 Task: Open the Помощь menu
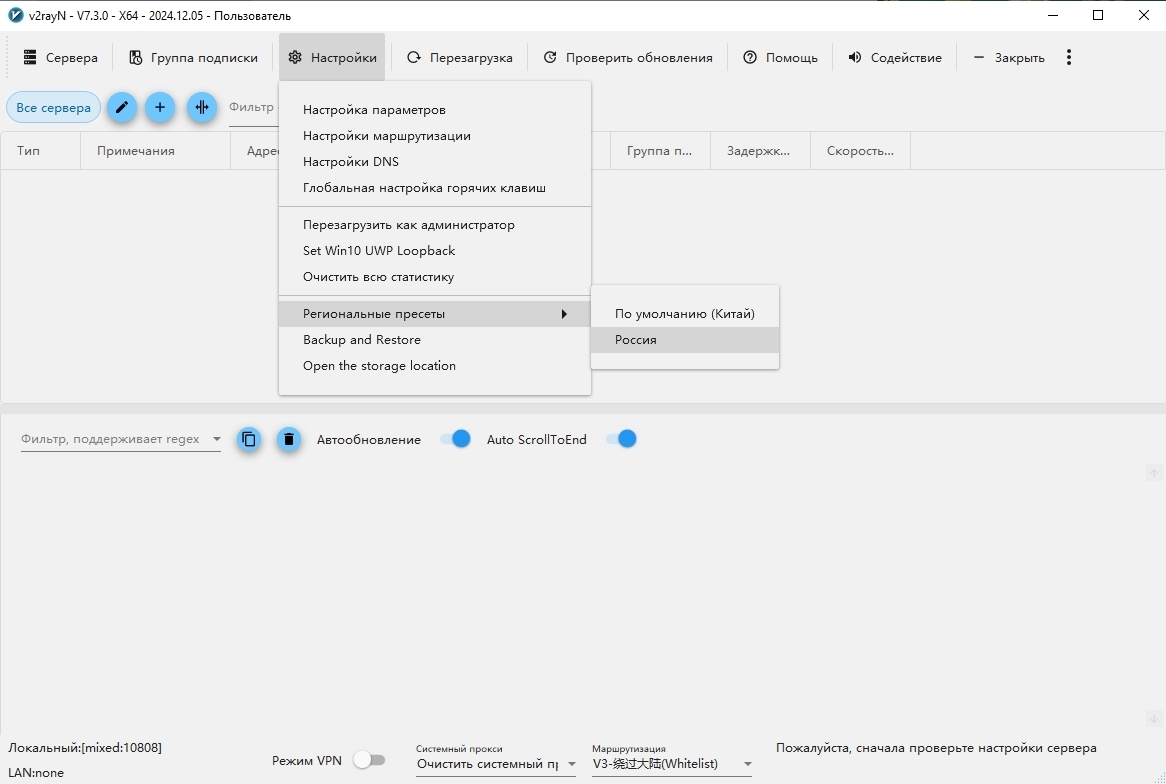(x=781, y=57)
